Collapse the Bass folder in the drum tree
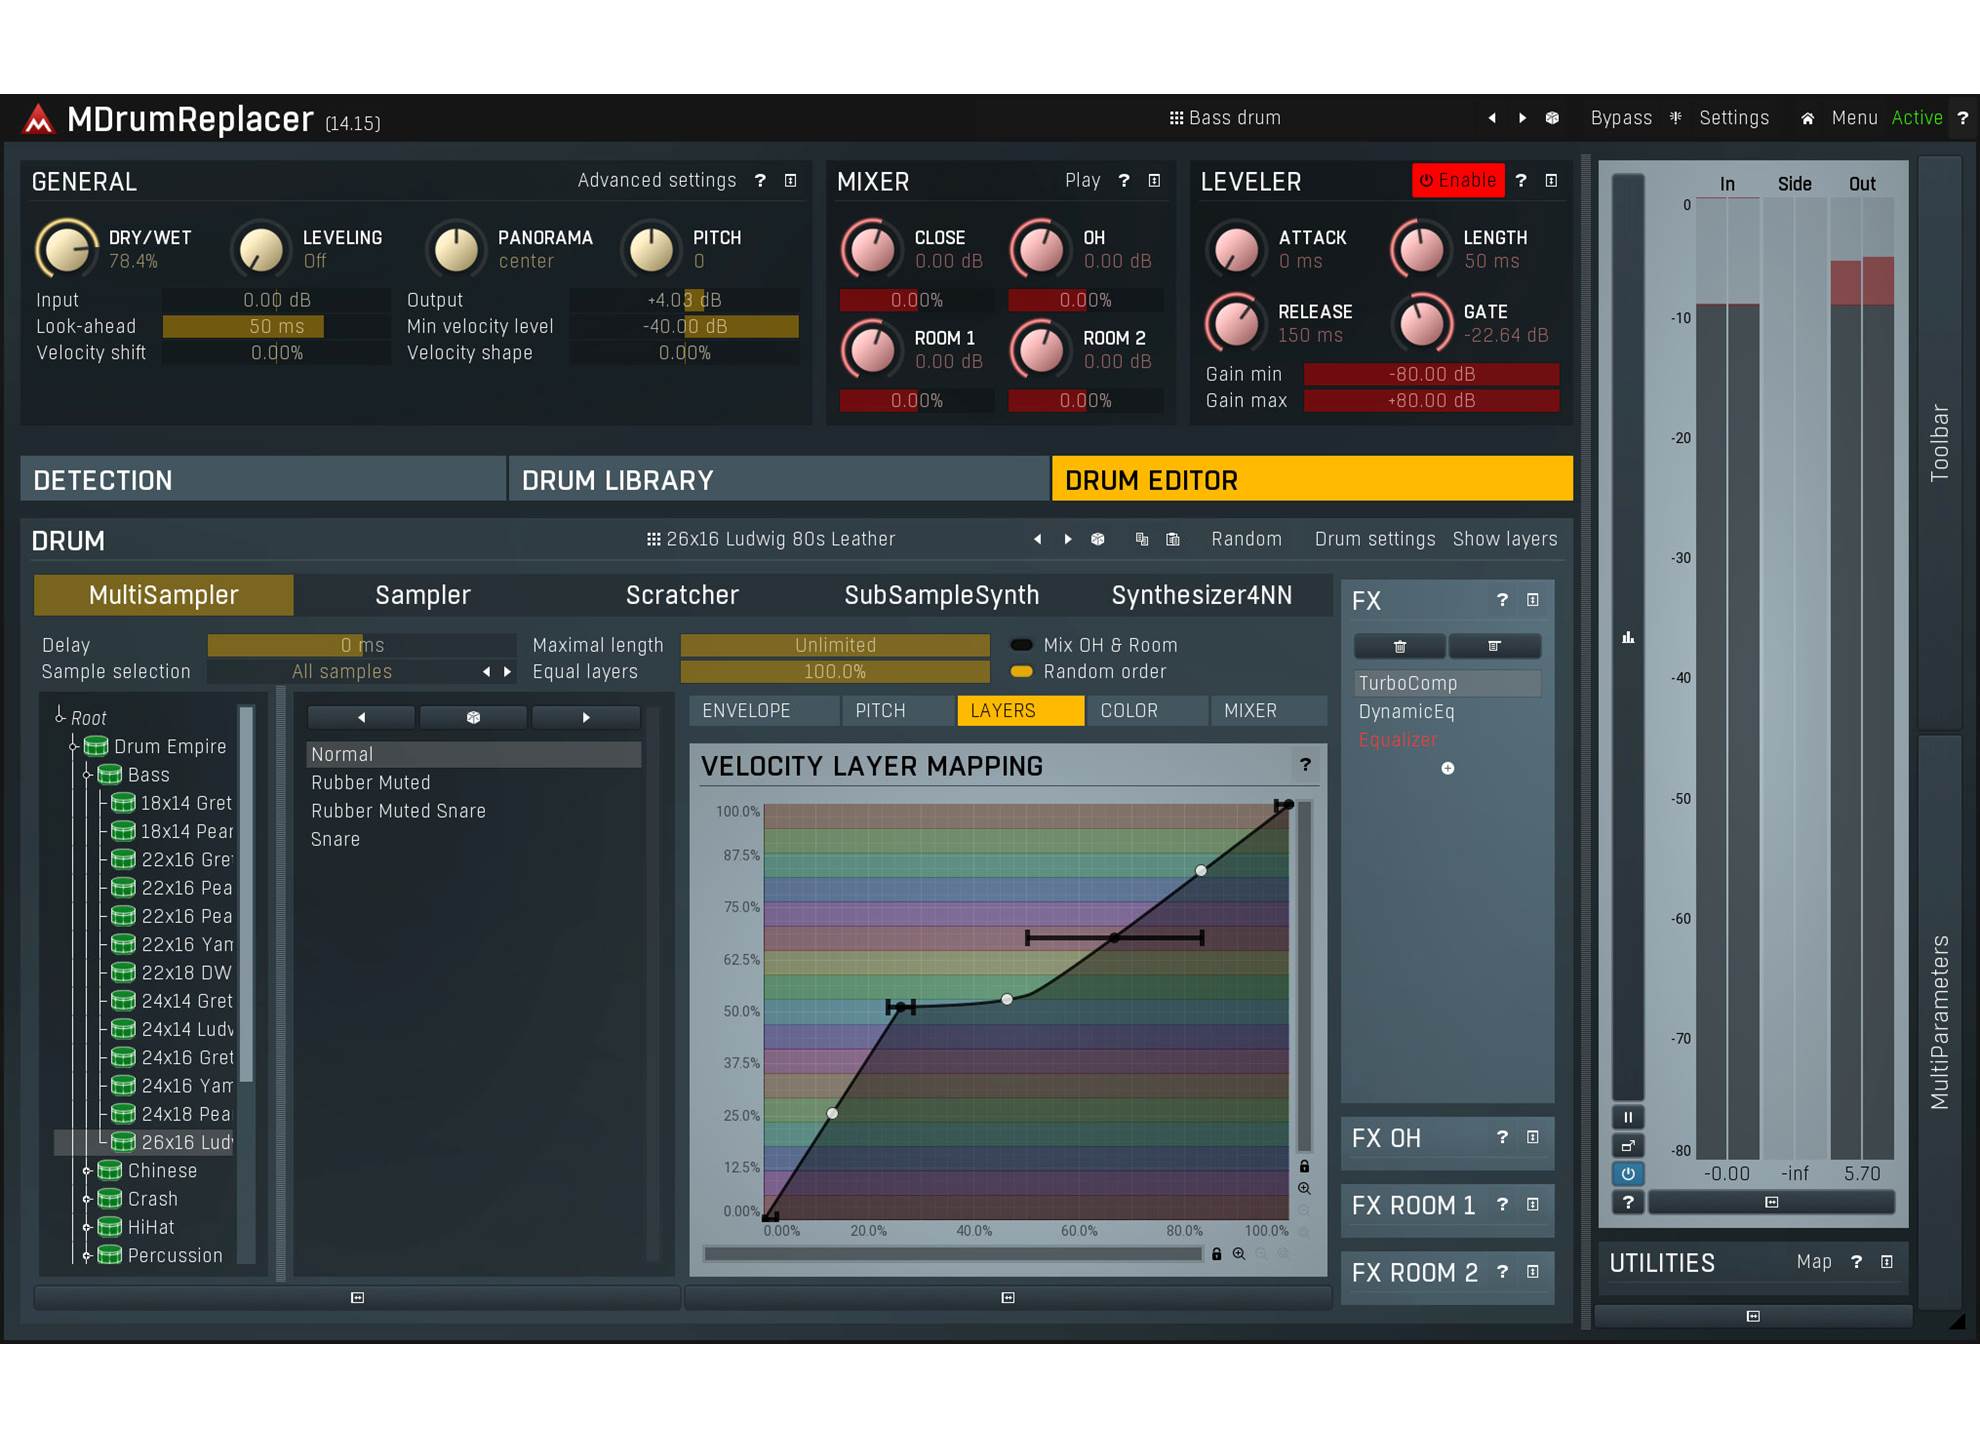 (86, 774)
